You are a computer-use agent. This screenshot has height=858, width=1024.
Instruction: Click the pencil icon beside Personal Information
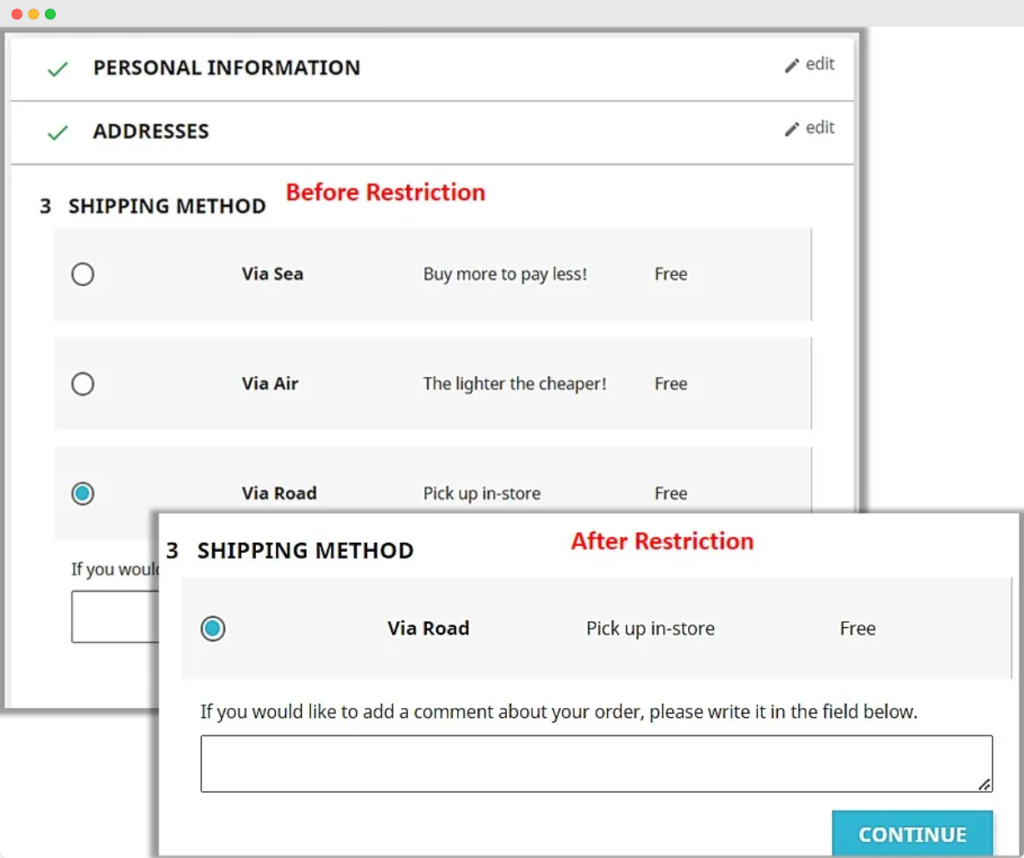click(792, 65)
